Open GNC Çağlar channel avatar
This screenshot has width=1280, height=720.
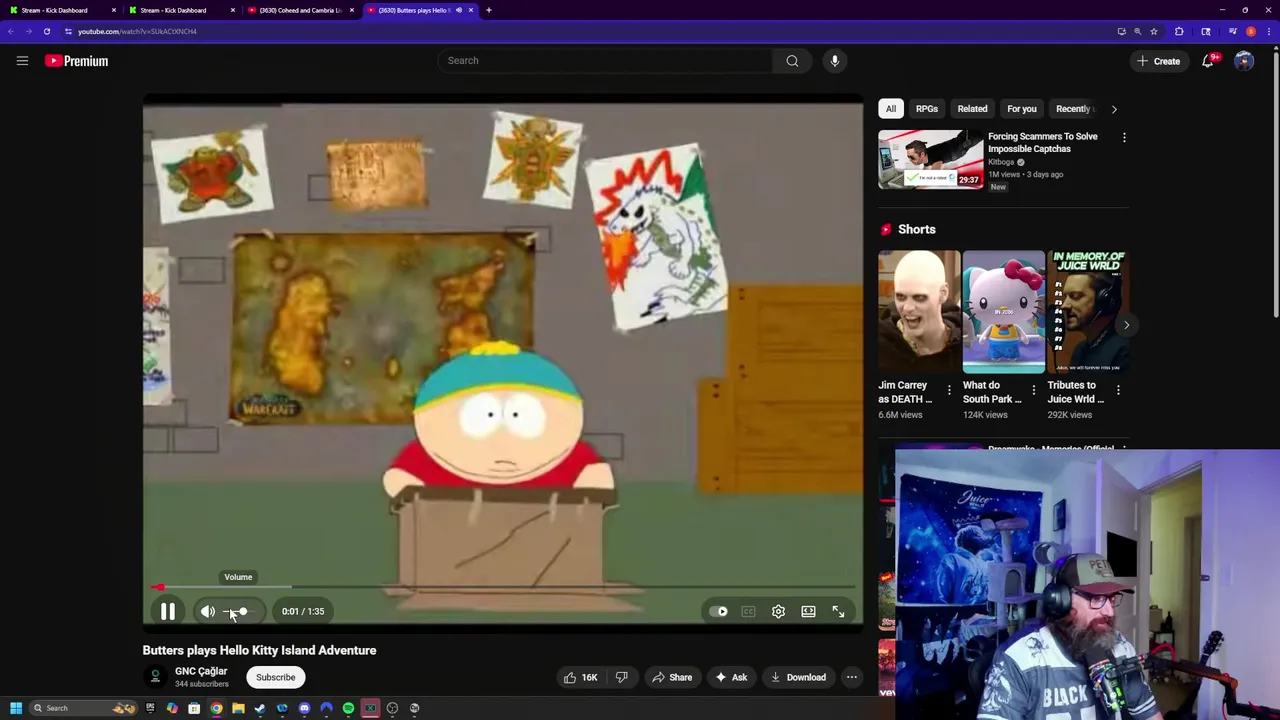click(x=155, y=677)
